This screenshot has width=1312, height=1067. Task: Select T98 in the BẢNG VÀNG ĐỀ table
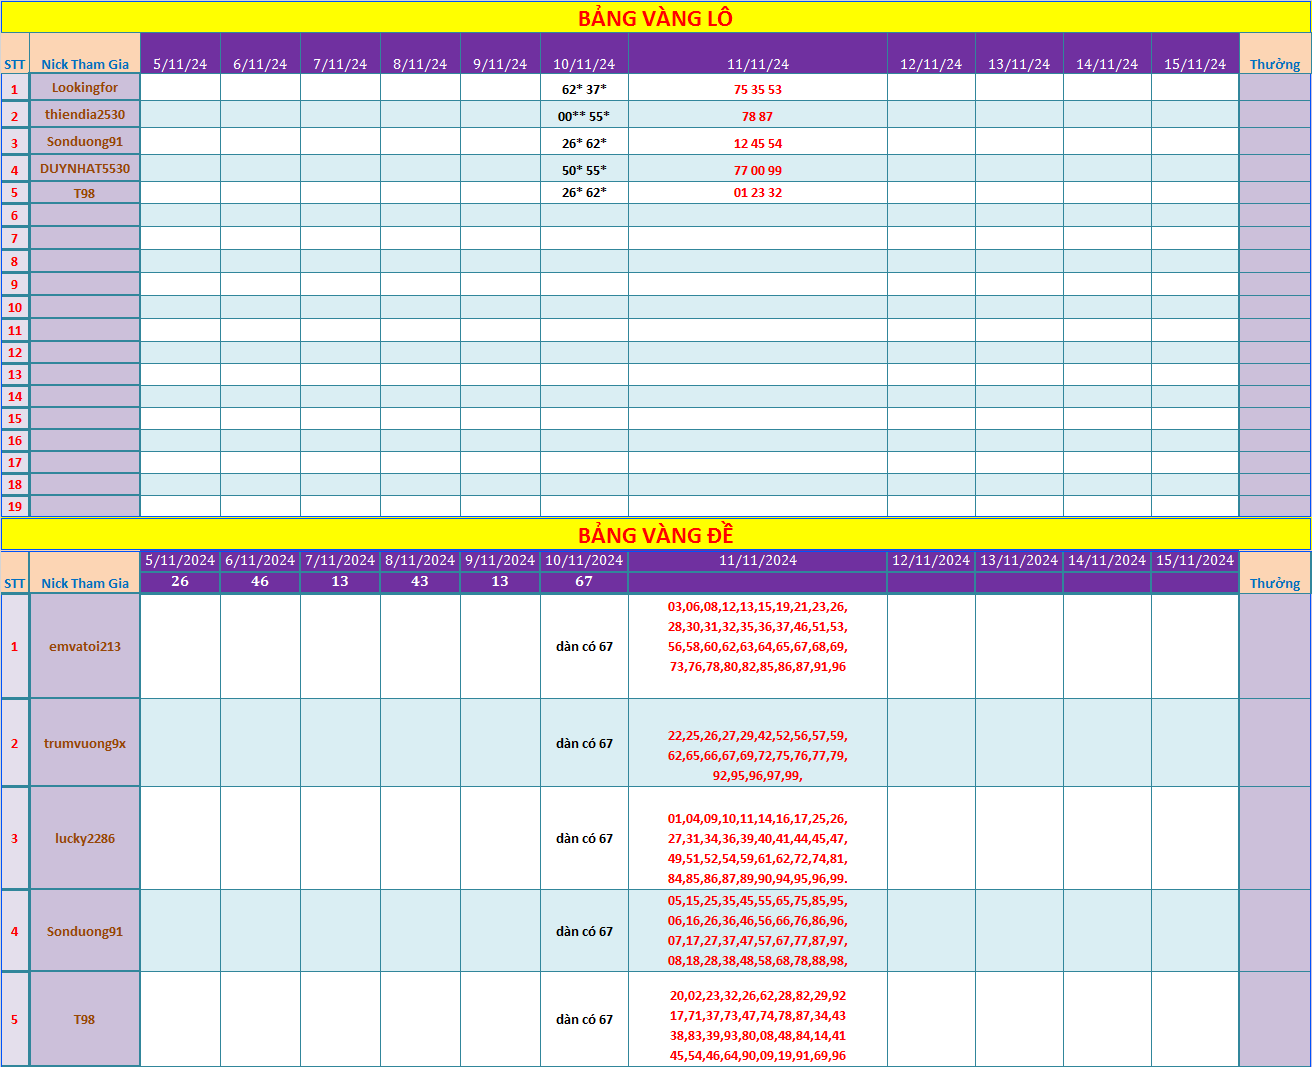coord(85,1019)
